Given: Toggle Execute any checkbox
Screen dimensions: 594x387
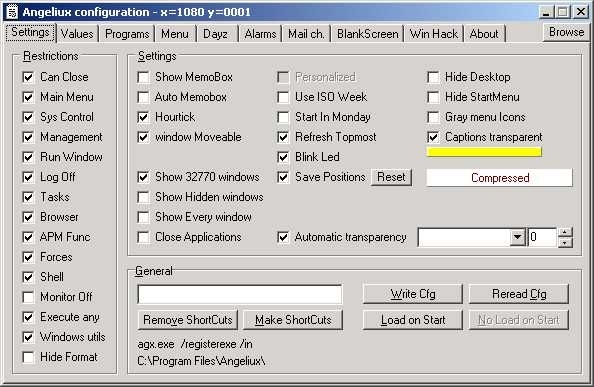Looking at the screenshot, I should pyautogui.click(x=28, y=317).
